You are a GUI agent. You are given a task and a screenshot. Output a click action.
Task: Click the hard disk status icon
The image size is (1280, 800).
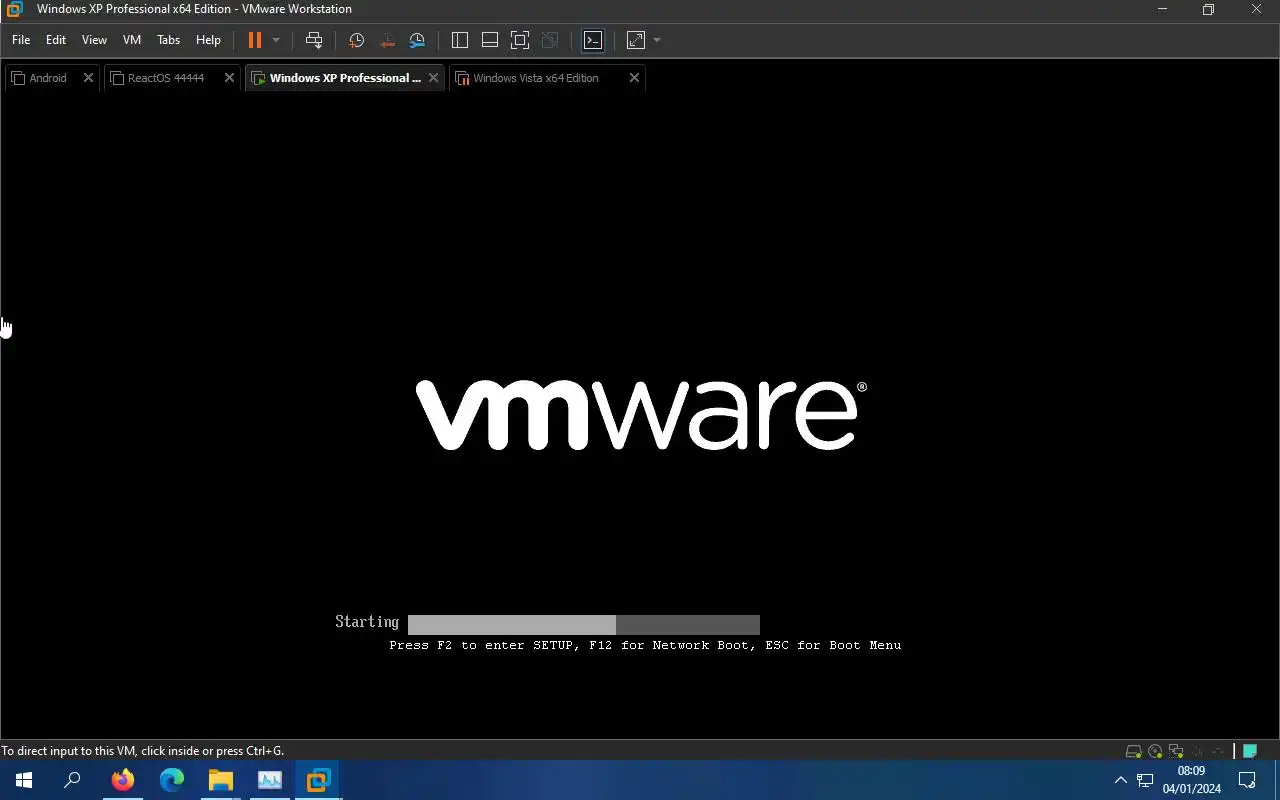(x=1134, y=751)
